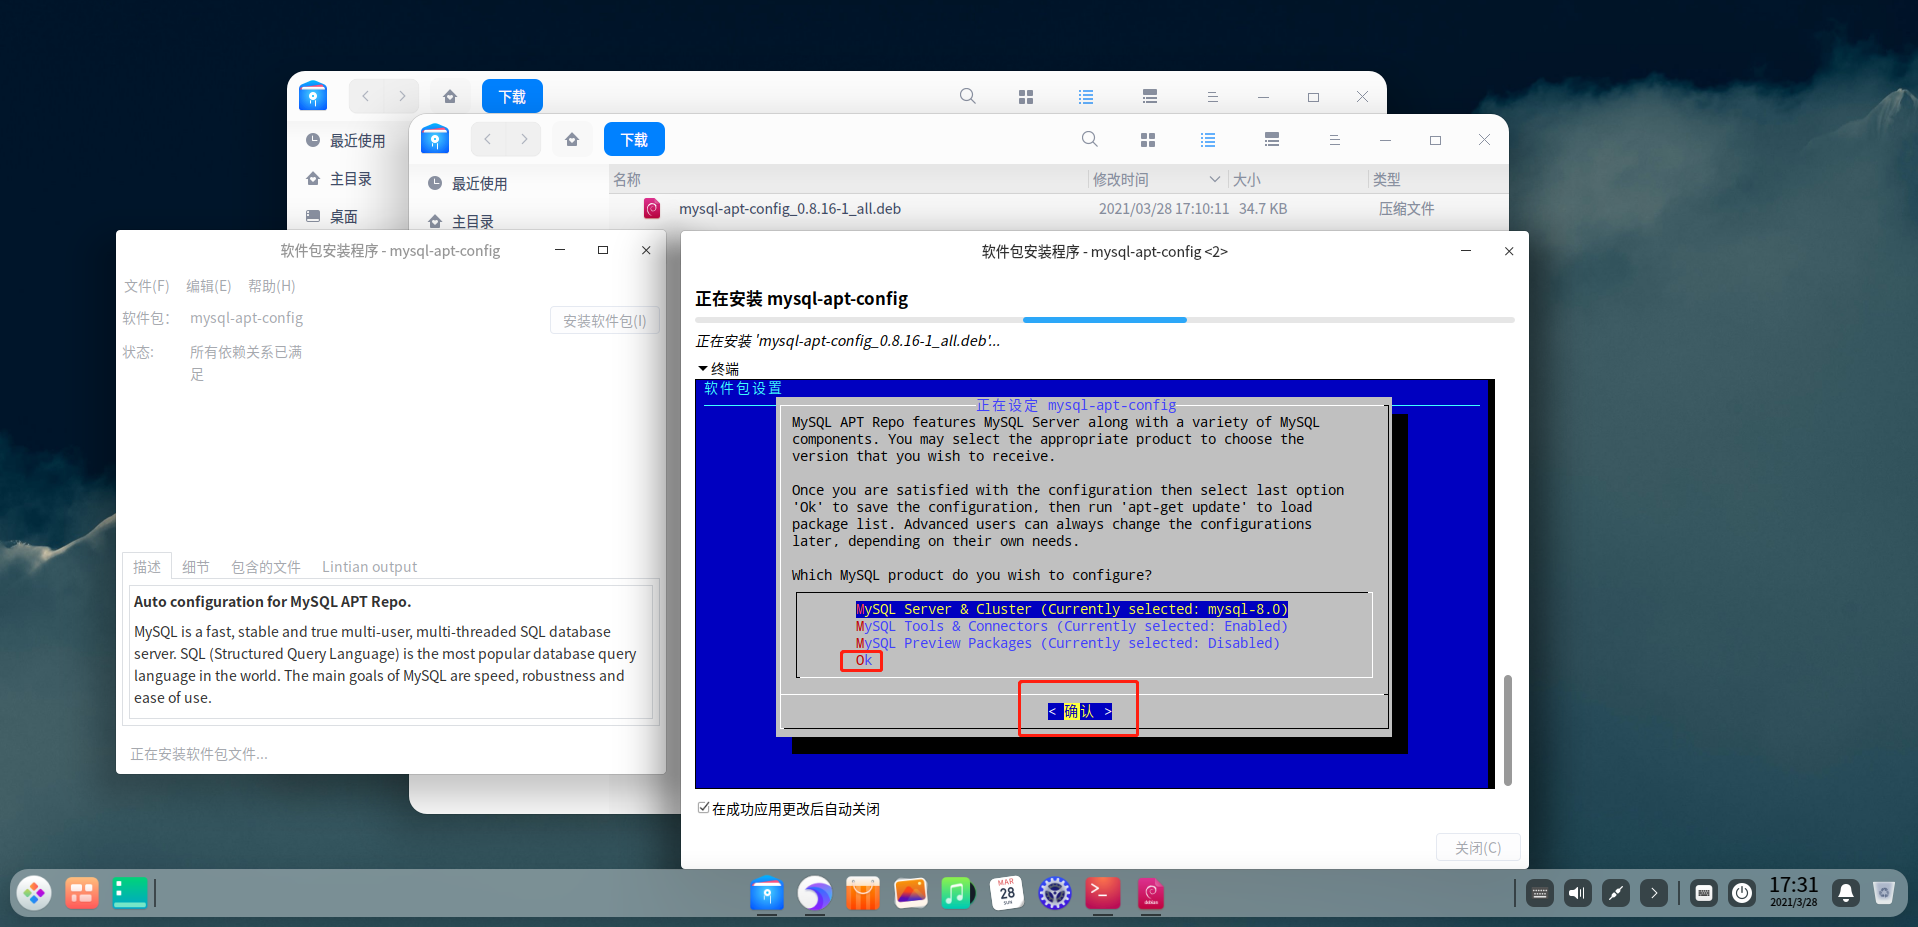This screenshot has height=927, width=1918.
Task: Click the terminal panel vertical scrollbar
Action: (1507, 730)
